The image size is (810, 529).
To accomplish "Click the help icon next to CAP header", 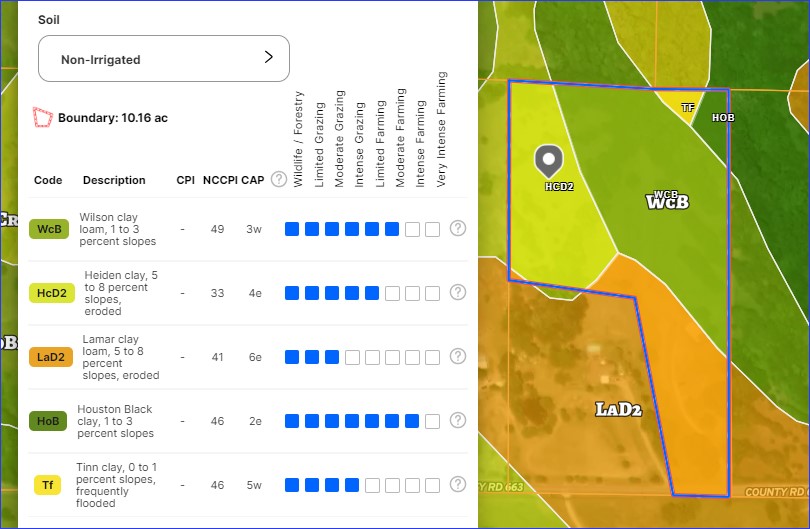I will click(x=279, y=180).
